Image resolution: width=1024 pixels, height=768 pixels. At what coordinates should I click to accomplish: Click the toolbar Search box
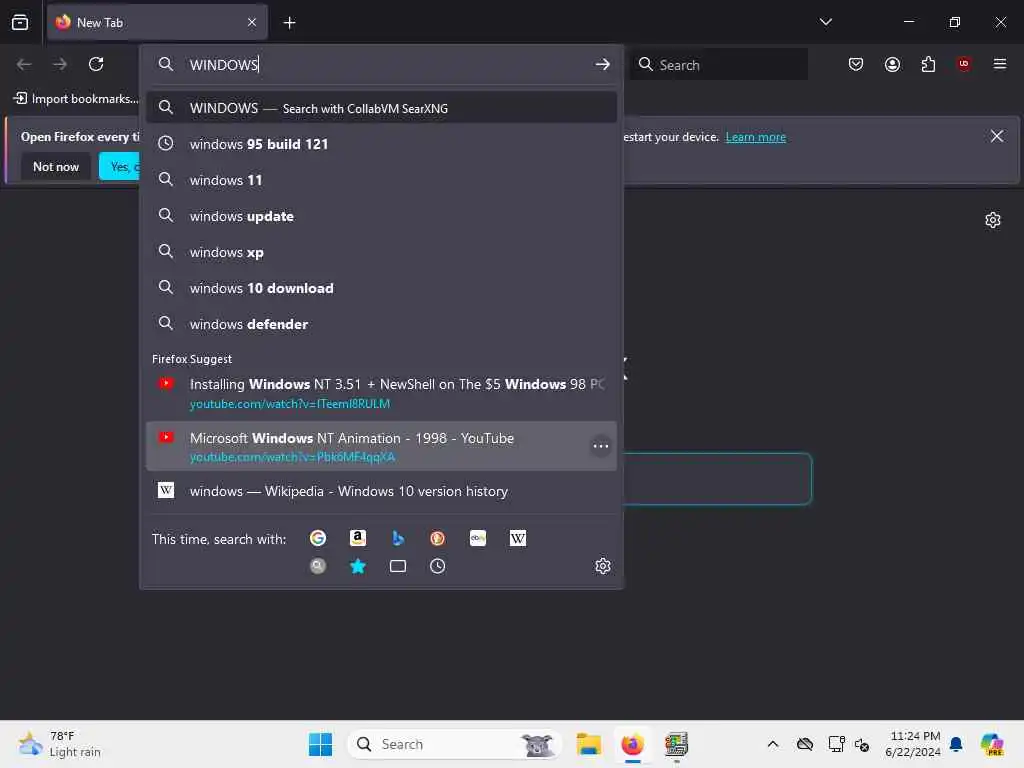click(x=718, y=64)
